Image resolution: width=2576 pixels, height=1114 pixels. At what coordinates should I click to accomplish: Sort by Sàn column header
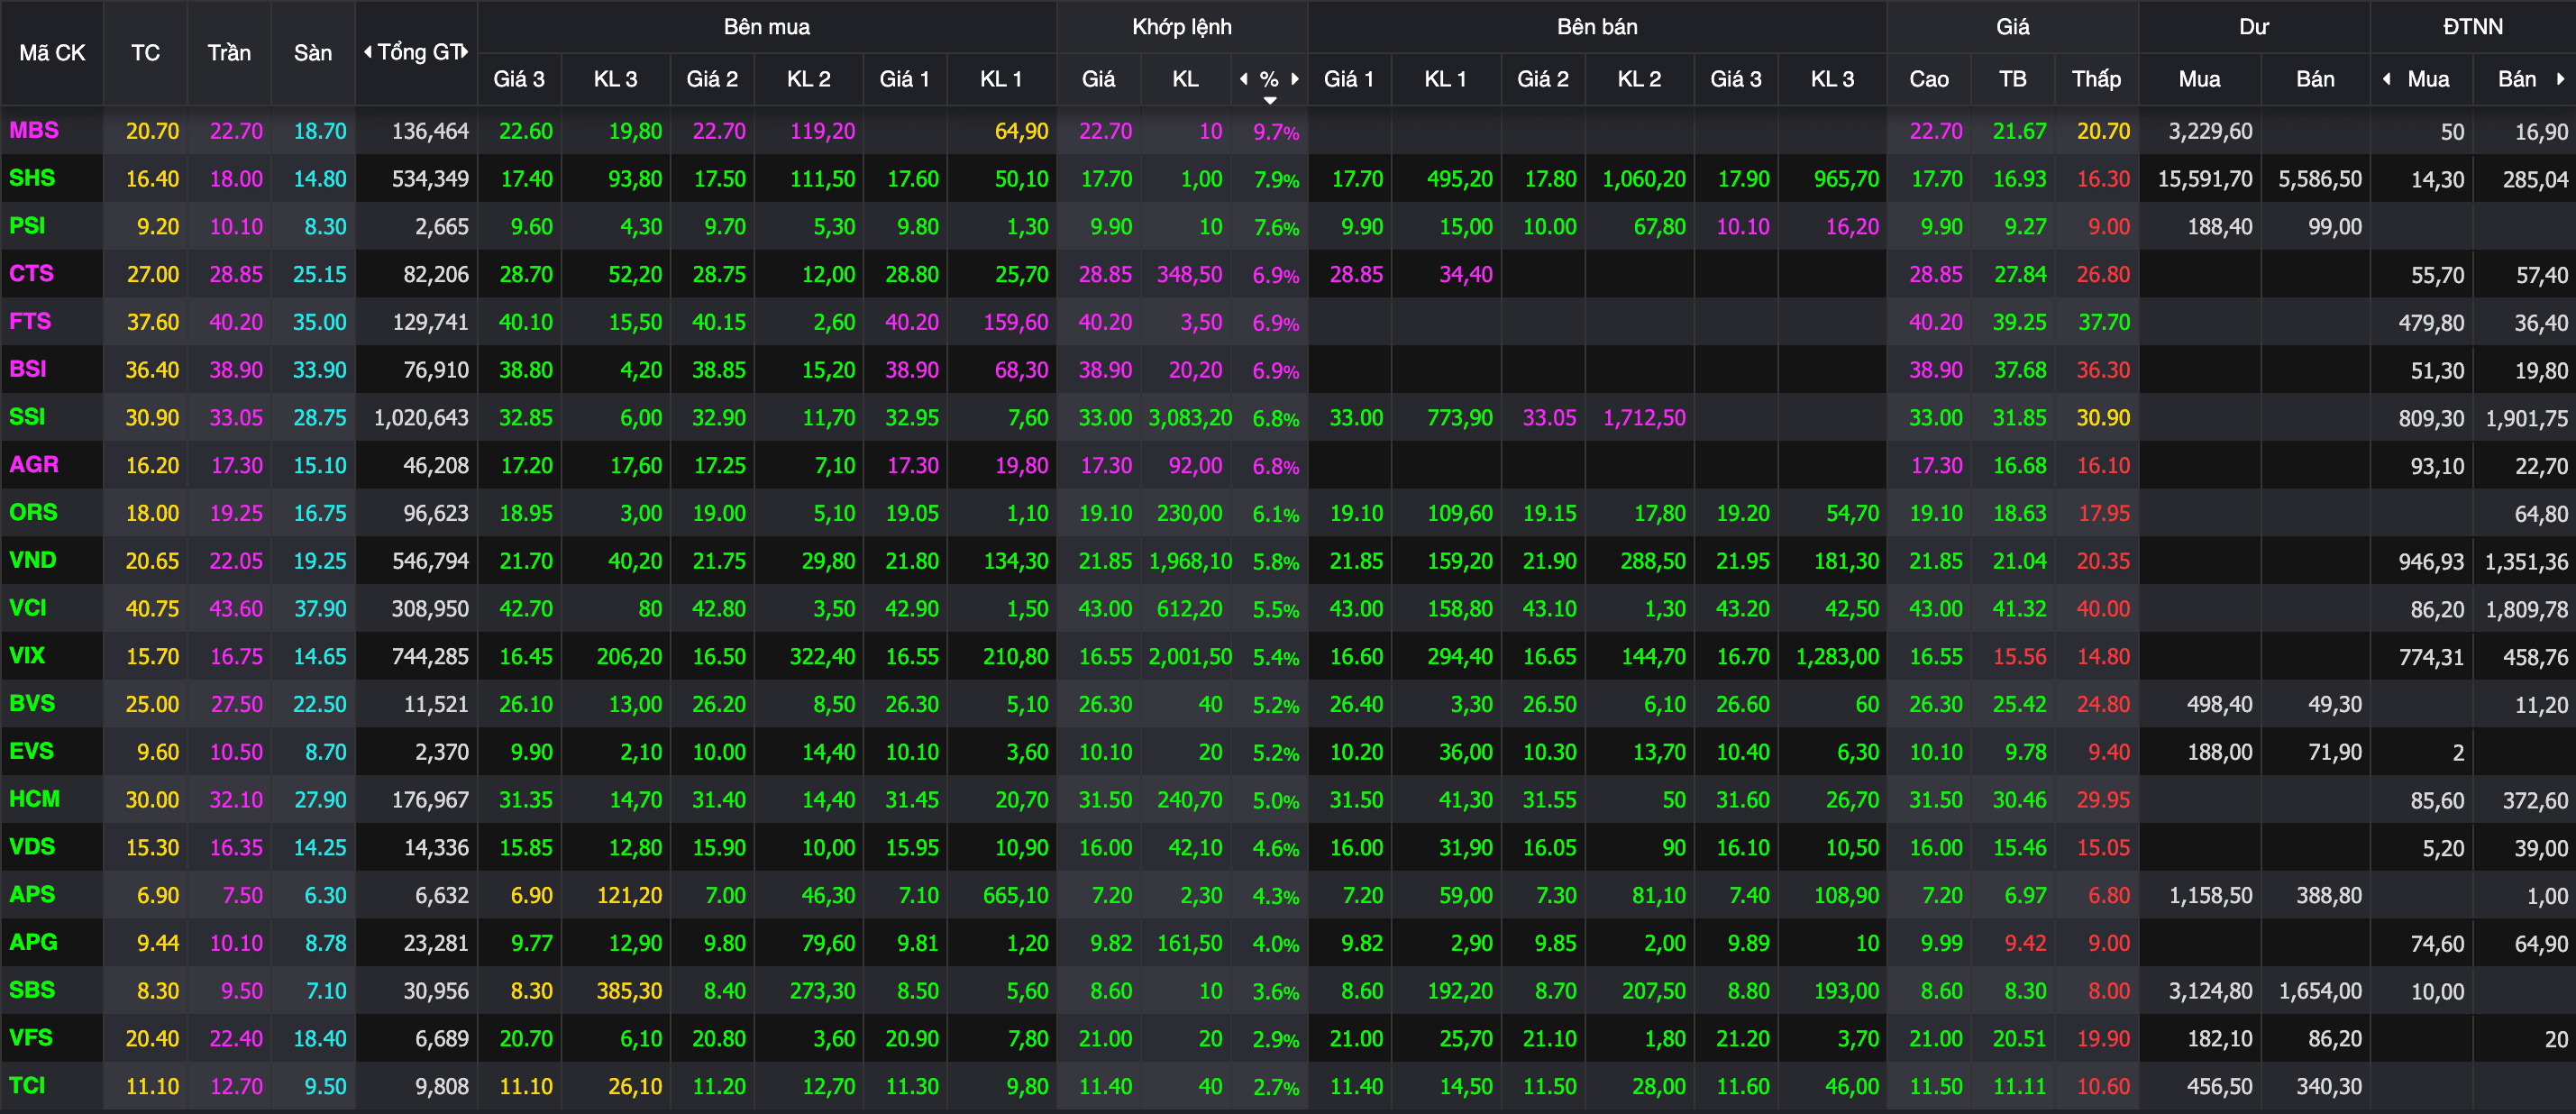(x=313, y=53)
